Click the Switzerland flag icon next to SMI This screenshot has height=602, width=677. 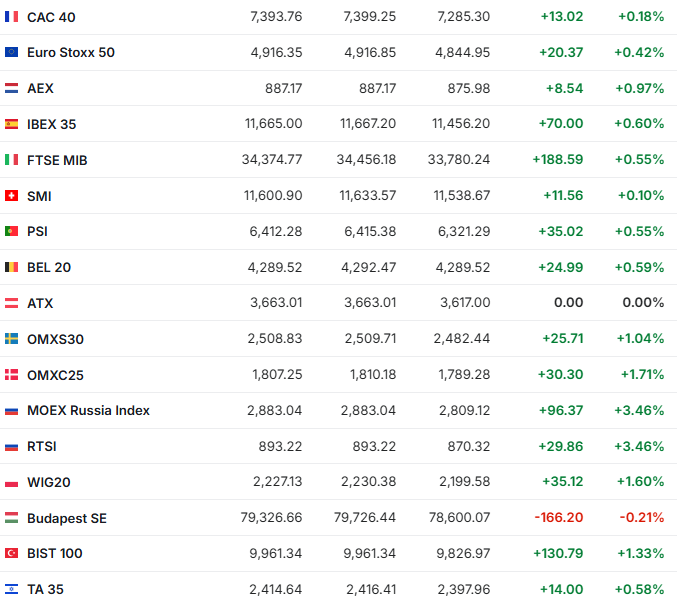11,196
